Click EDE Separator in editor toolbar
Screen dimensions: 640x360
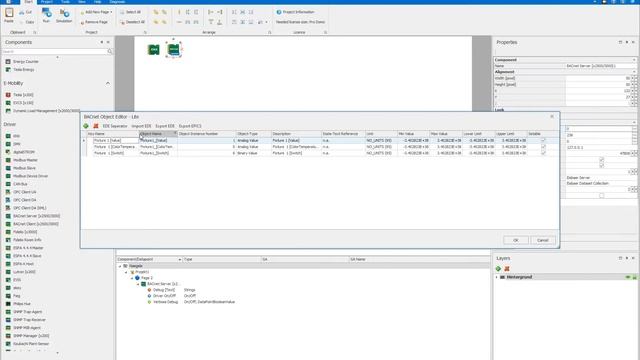(115, 127)
